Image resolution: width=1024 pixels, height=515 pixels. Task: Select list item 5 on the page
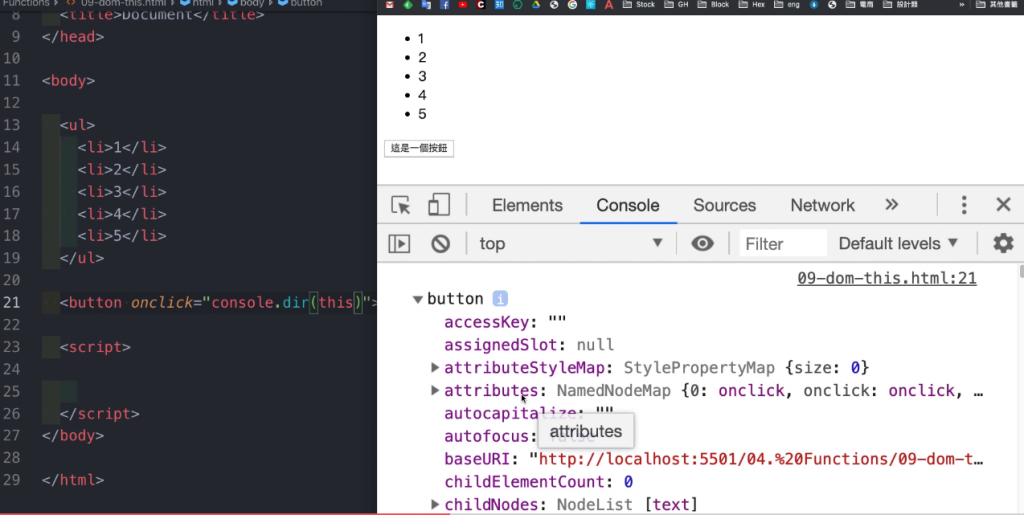(x=422, y=114)
